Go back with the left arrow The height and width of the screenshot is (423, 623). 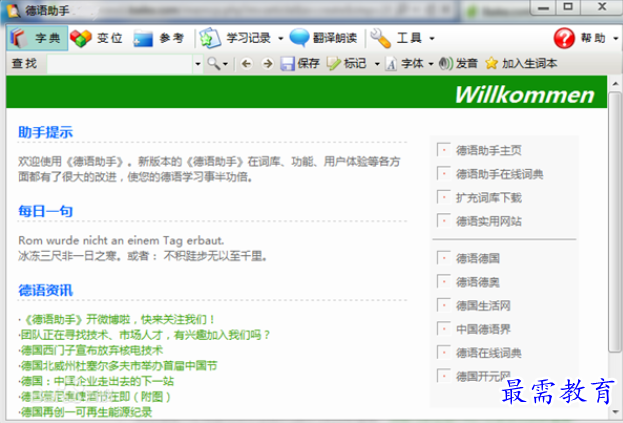246,63
